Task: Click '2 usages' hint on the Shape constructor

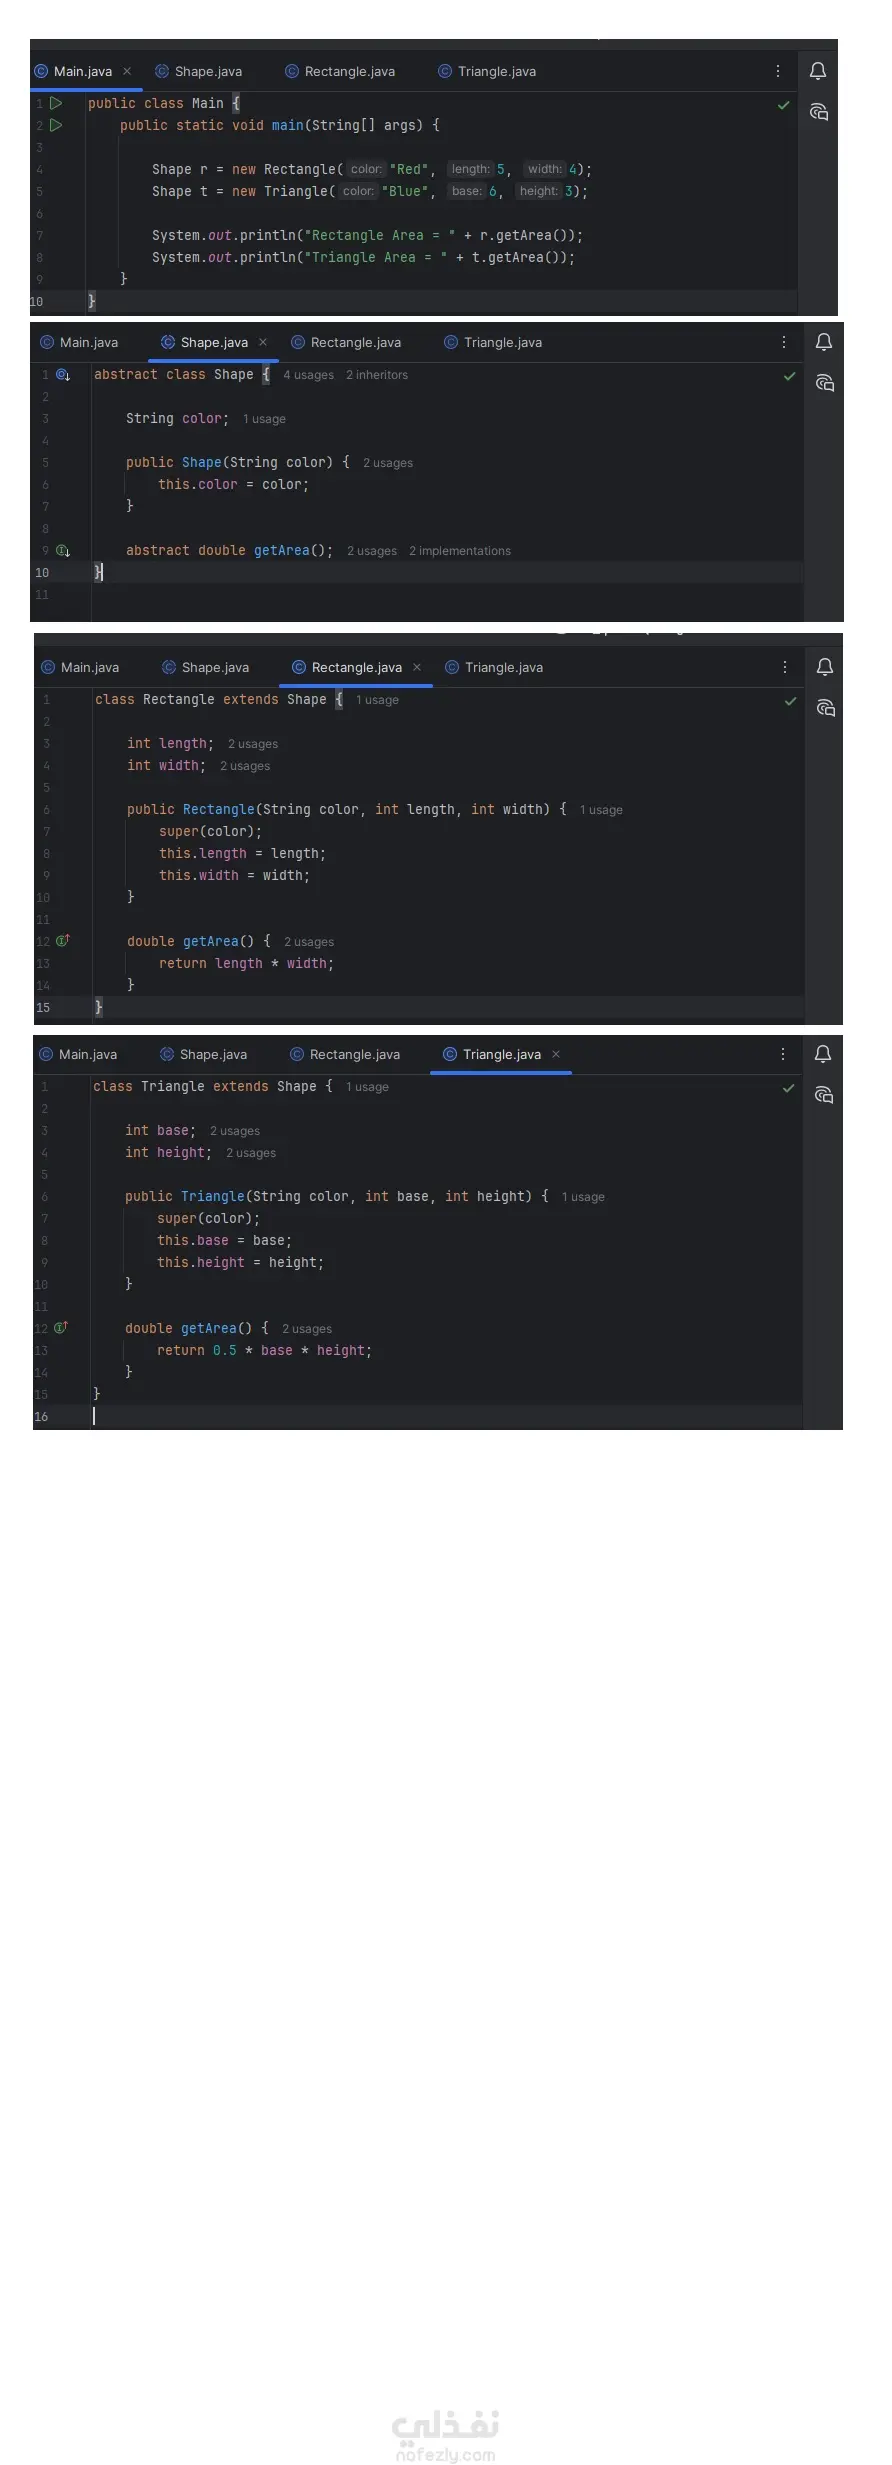Action: tap(388, 463)
